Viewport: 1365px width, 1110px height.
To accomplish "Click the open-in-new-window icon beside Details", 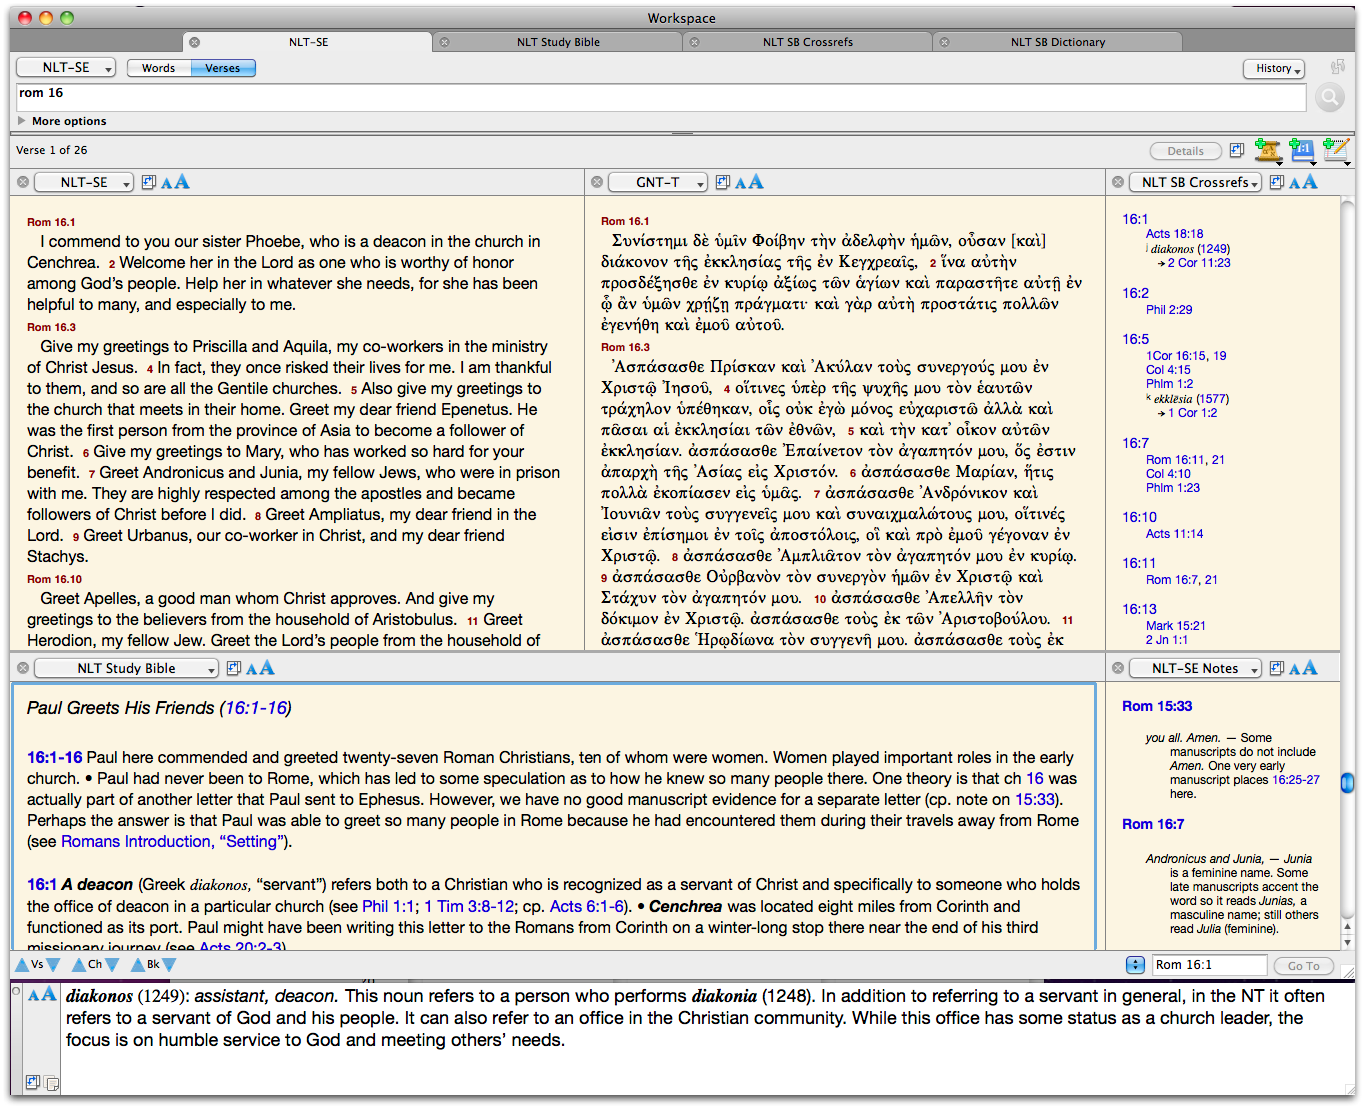I will 1237,150.
